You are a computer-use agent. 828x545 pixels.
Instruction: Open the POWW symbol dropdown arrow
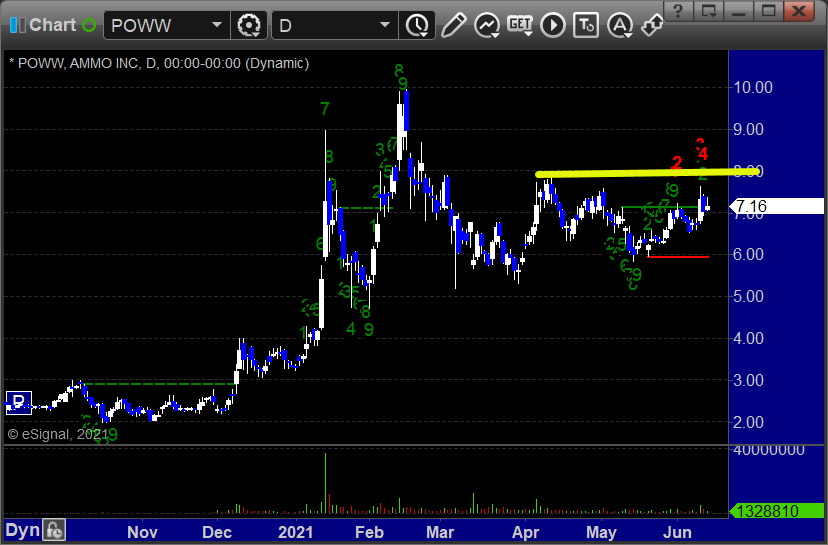(x=217, y=25)
